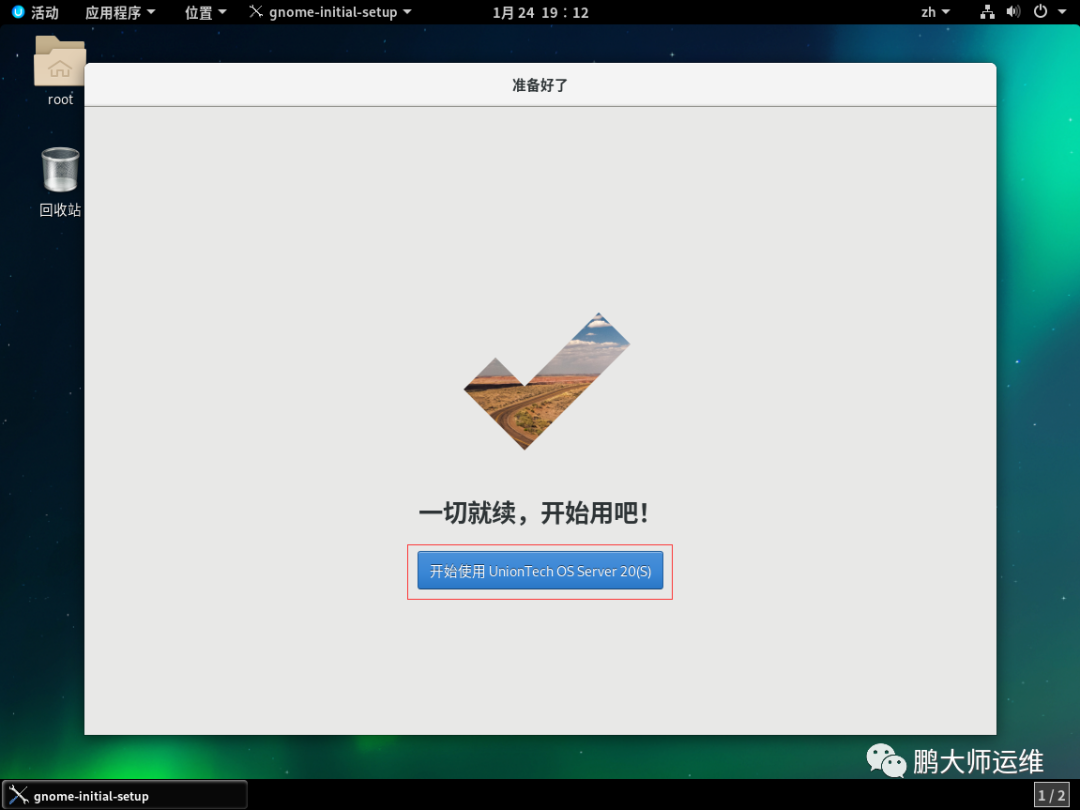
Task: Click the 1/2 workspace switcher
Action: tap(1051, 796)
